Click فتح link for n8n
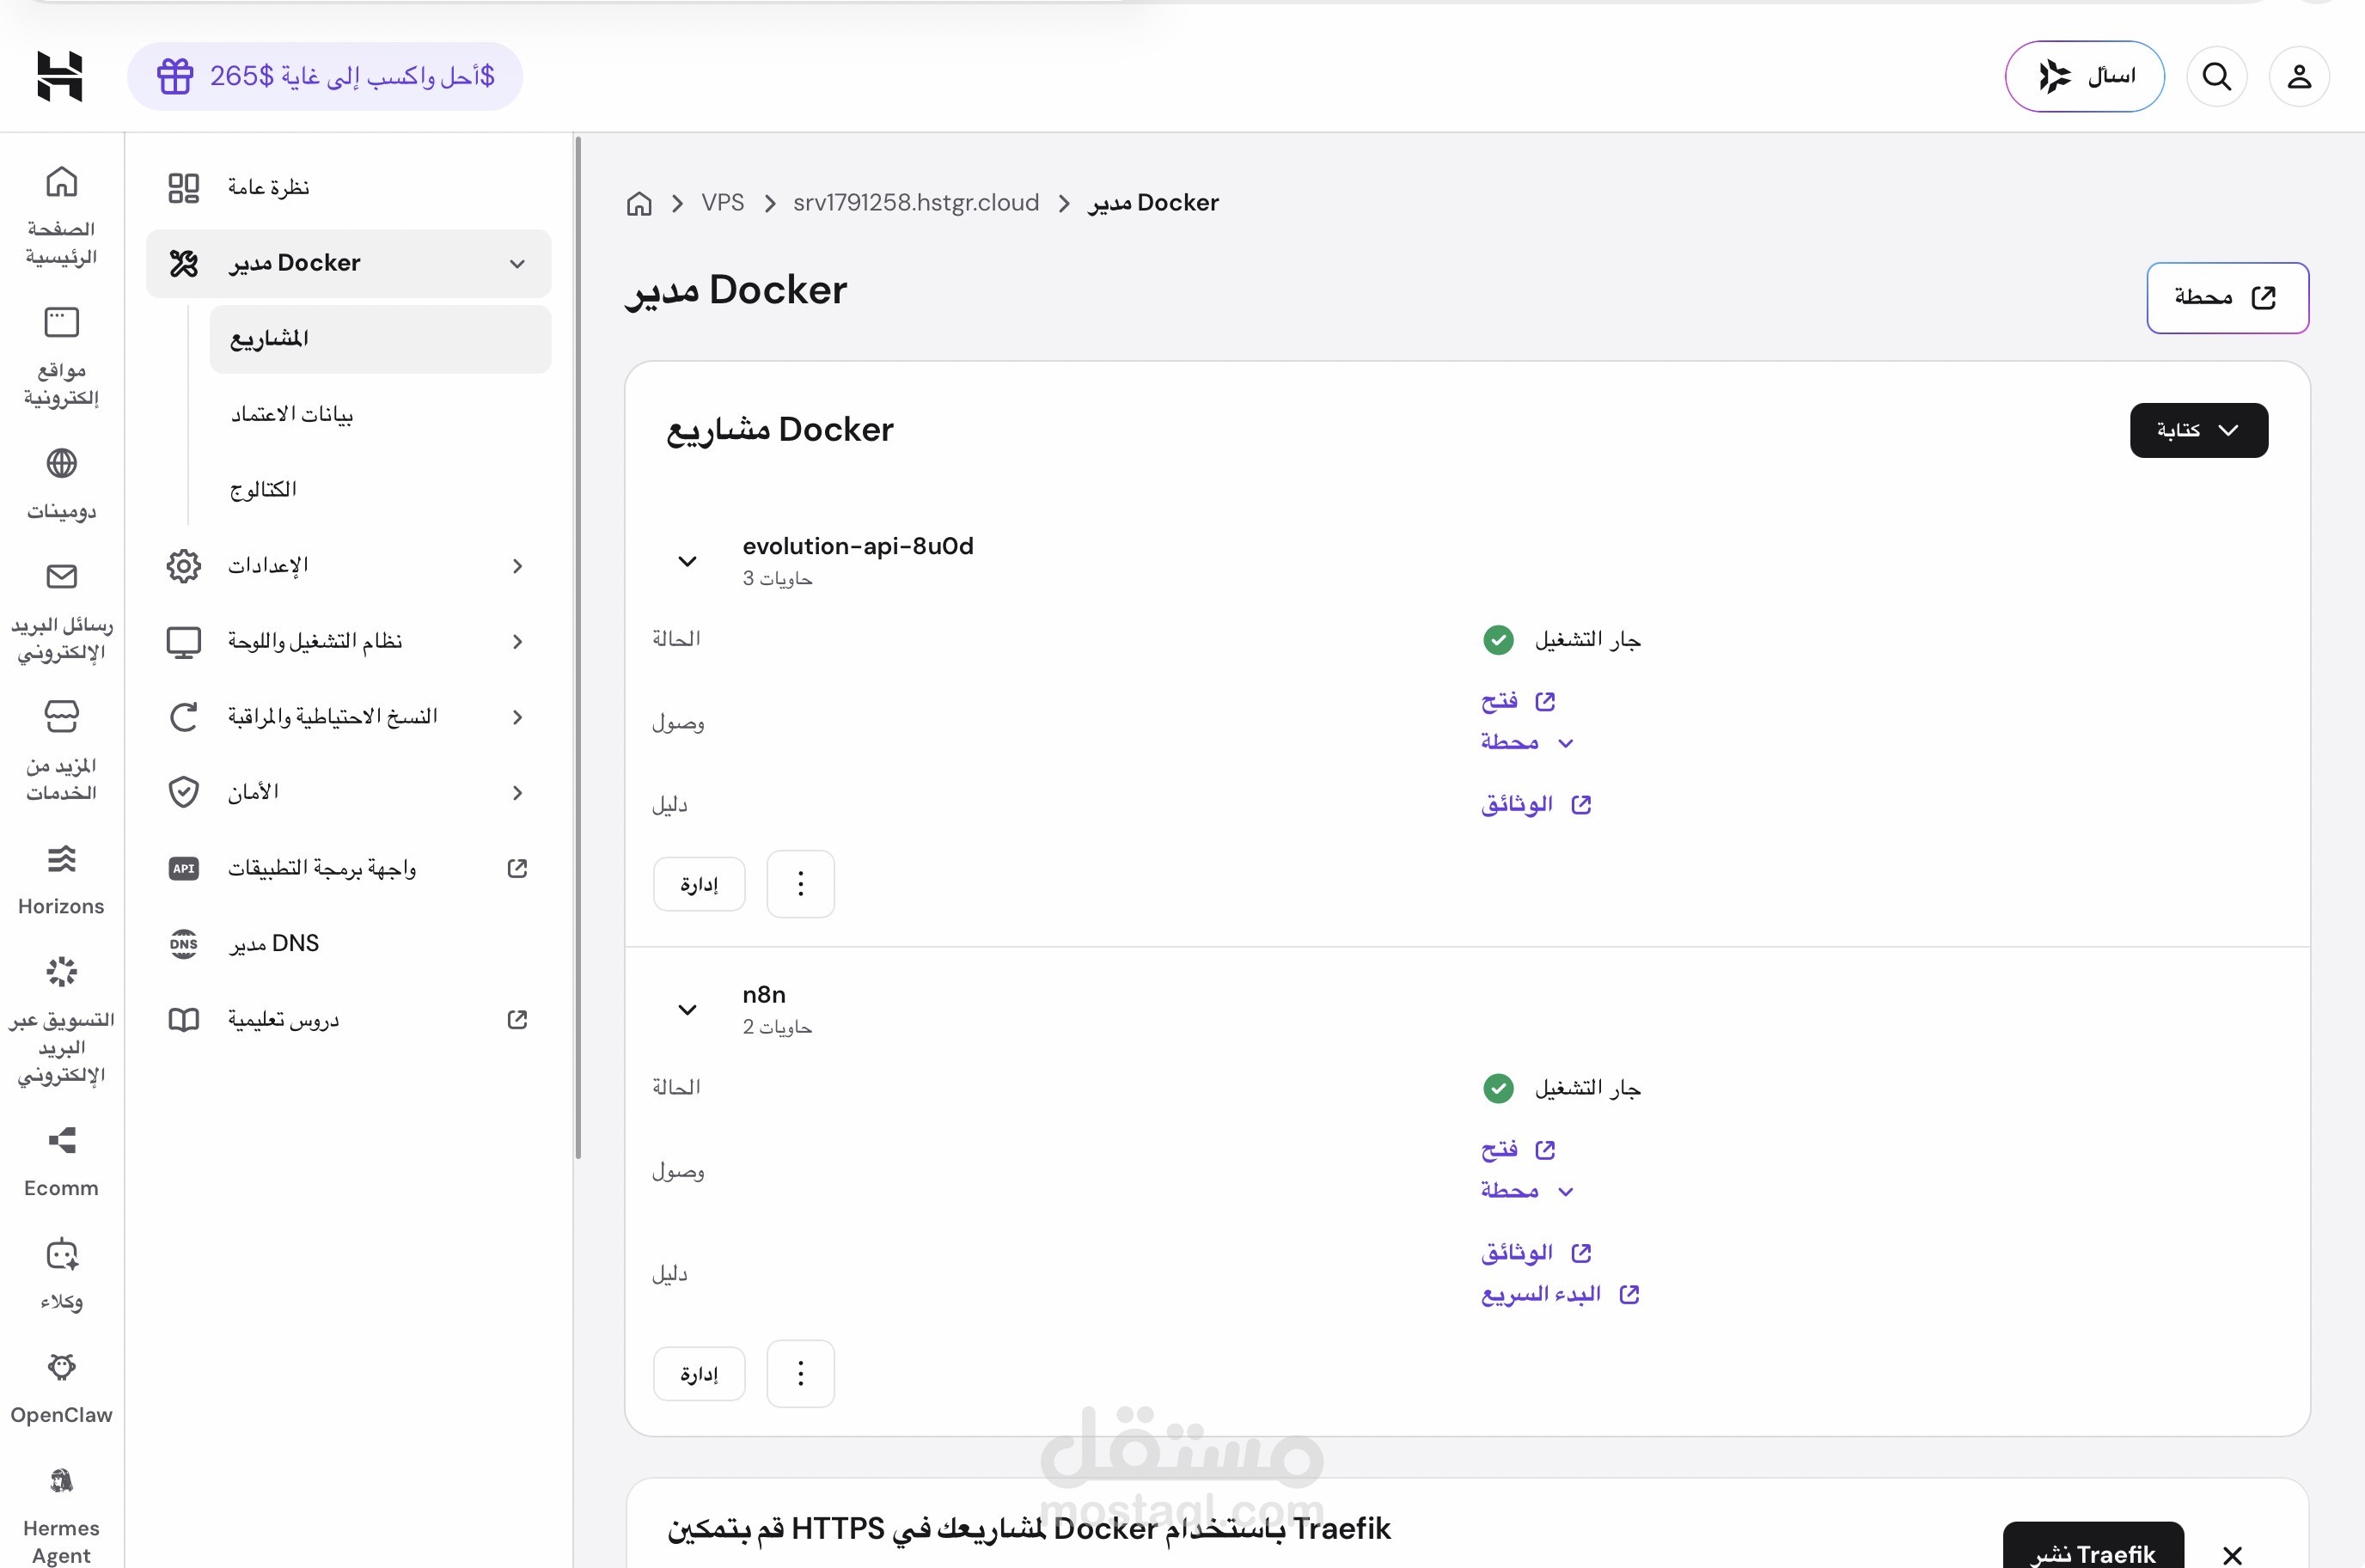Viewport: 2365px width, 1568px height. click(1518, 1150)
